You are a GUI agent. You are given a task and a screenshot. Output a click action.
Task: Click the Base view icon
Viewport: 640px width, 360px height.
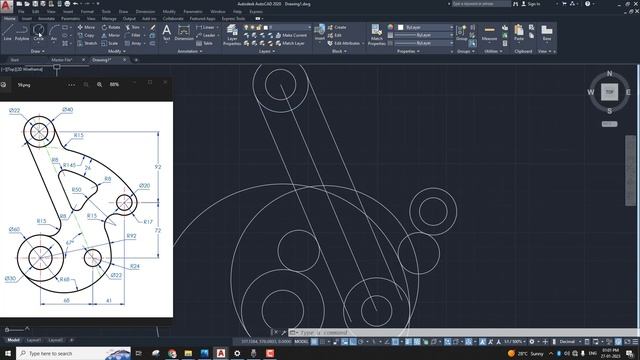click(x=547, y=33)
